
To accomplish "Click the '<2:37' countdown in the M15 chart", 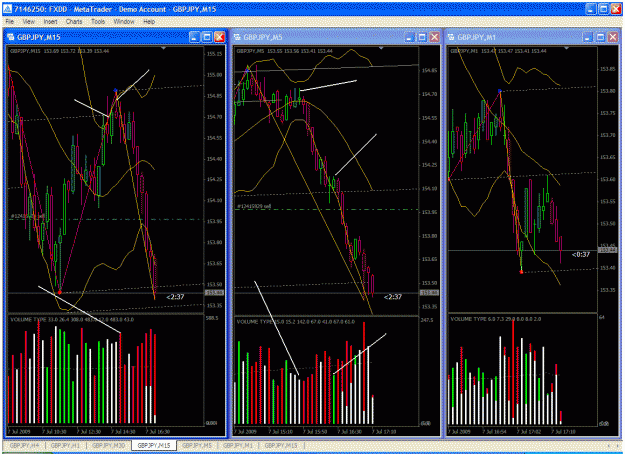I will tap(175, 297).
